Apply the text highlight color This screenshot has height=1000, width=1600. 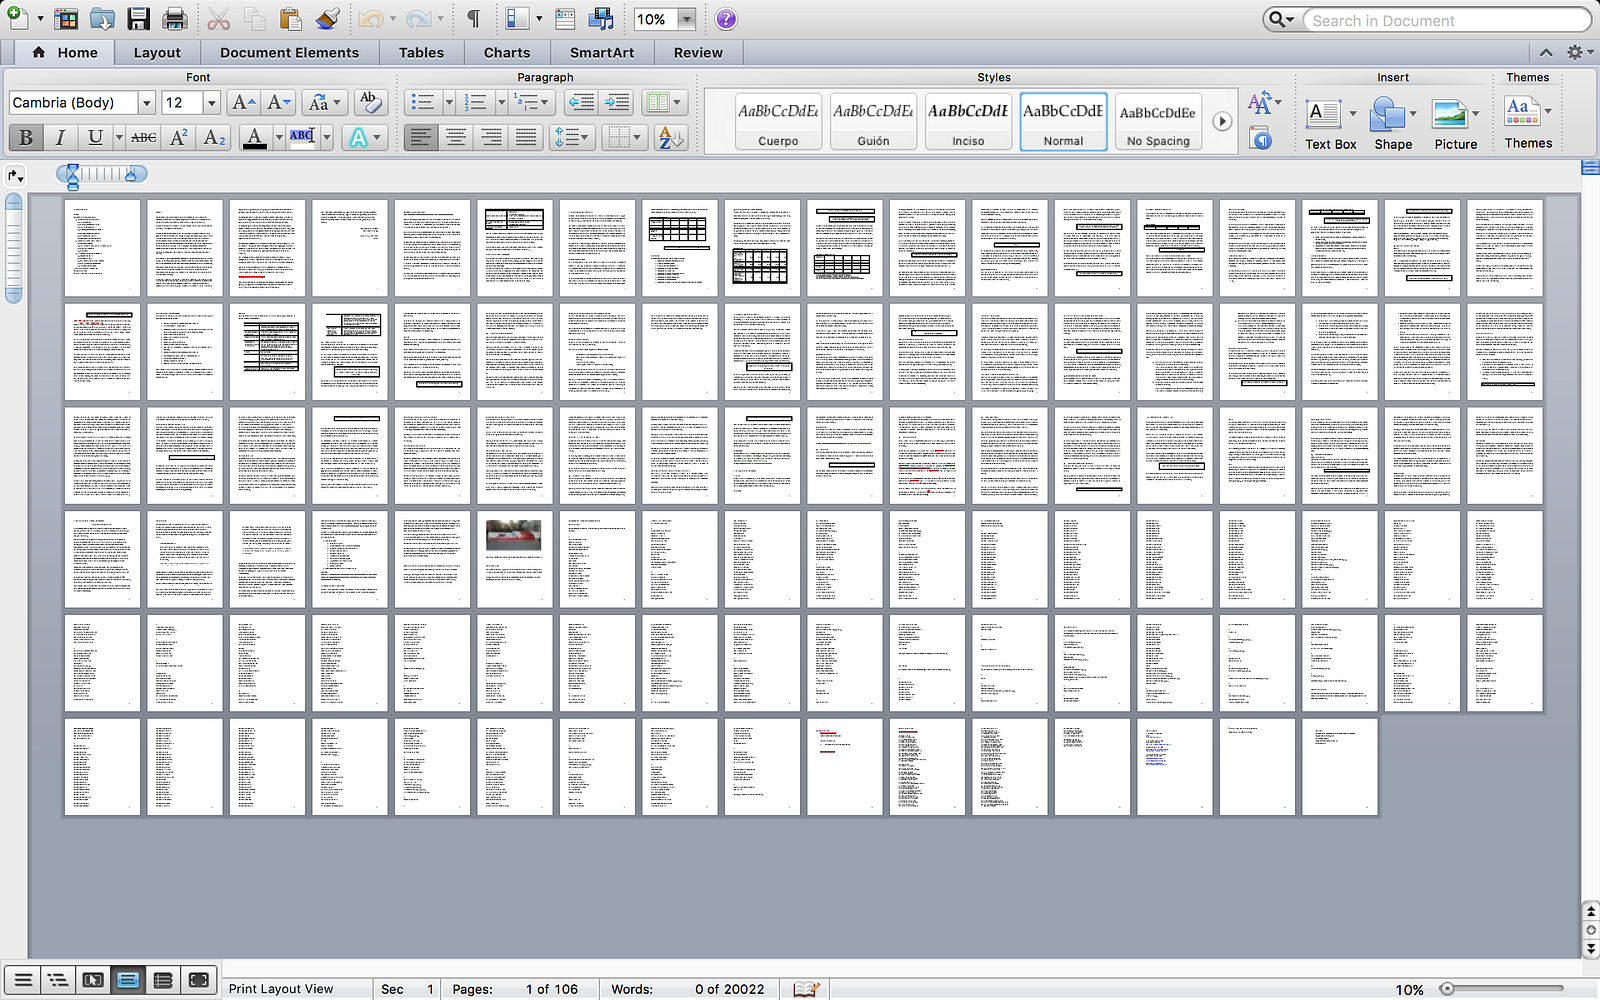(x=302, y=138)
